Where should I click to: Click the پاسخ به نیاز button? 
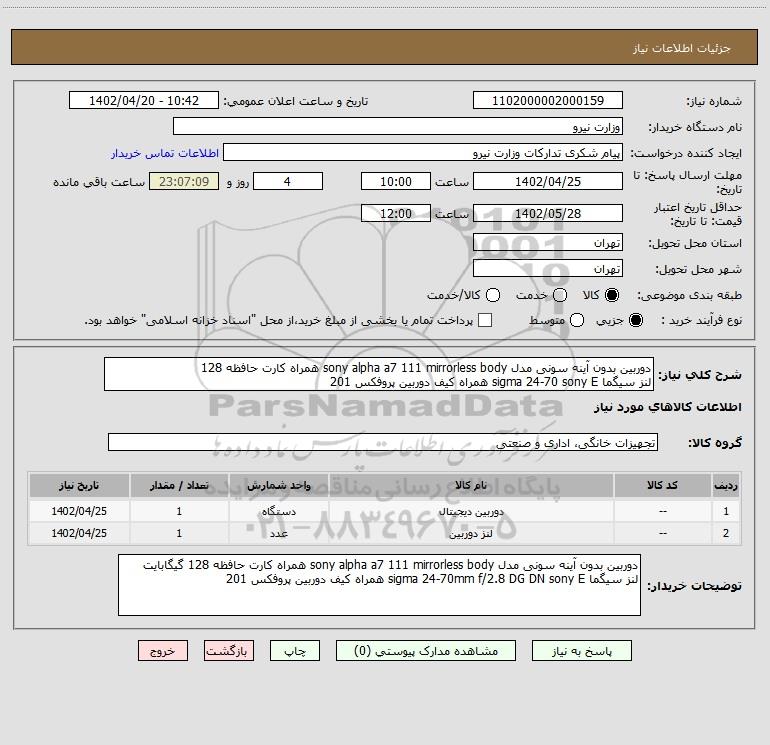(x=582, y=651)
